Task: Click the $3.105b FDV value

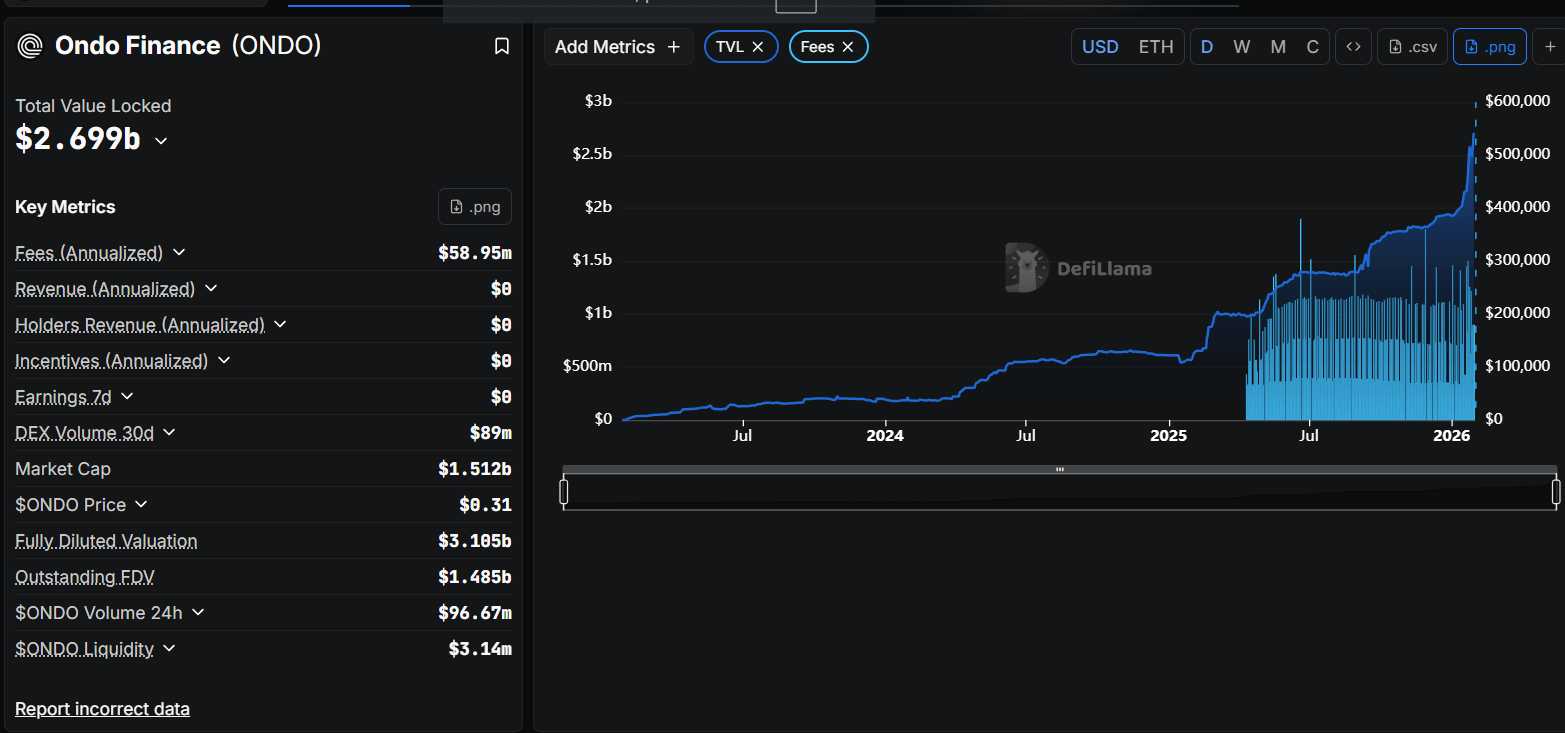Action: tap(475, 541)
